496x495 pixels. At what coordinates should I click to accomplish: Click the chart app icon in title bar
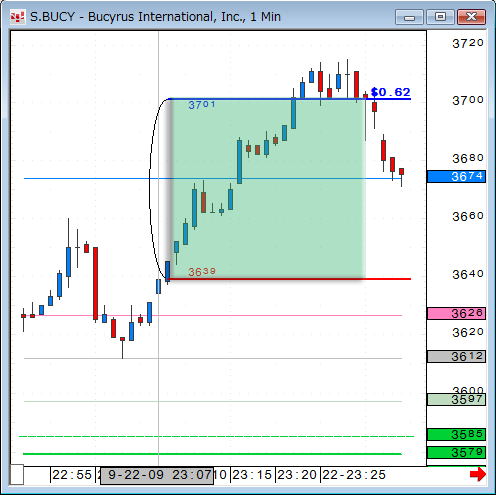[x=17, y=17]
